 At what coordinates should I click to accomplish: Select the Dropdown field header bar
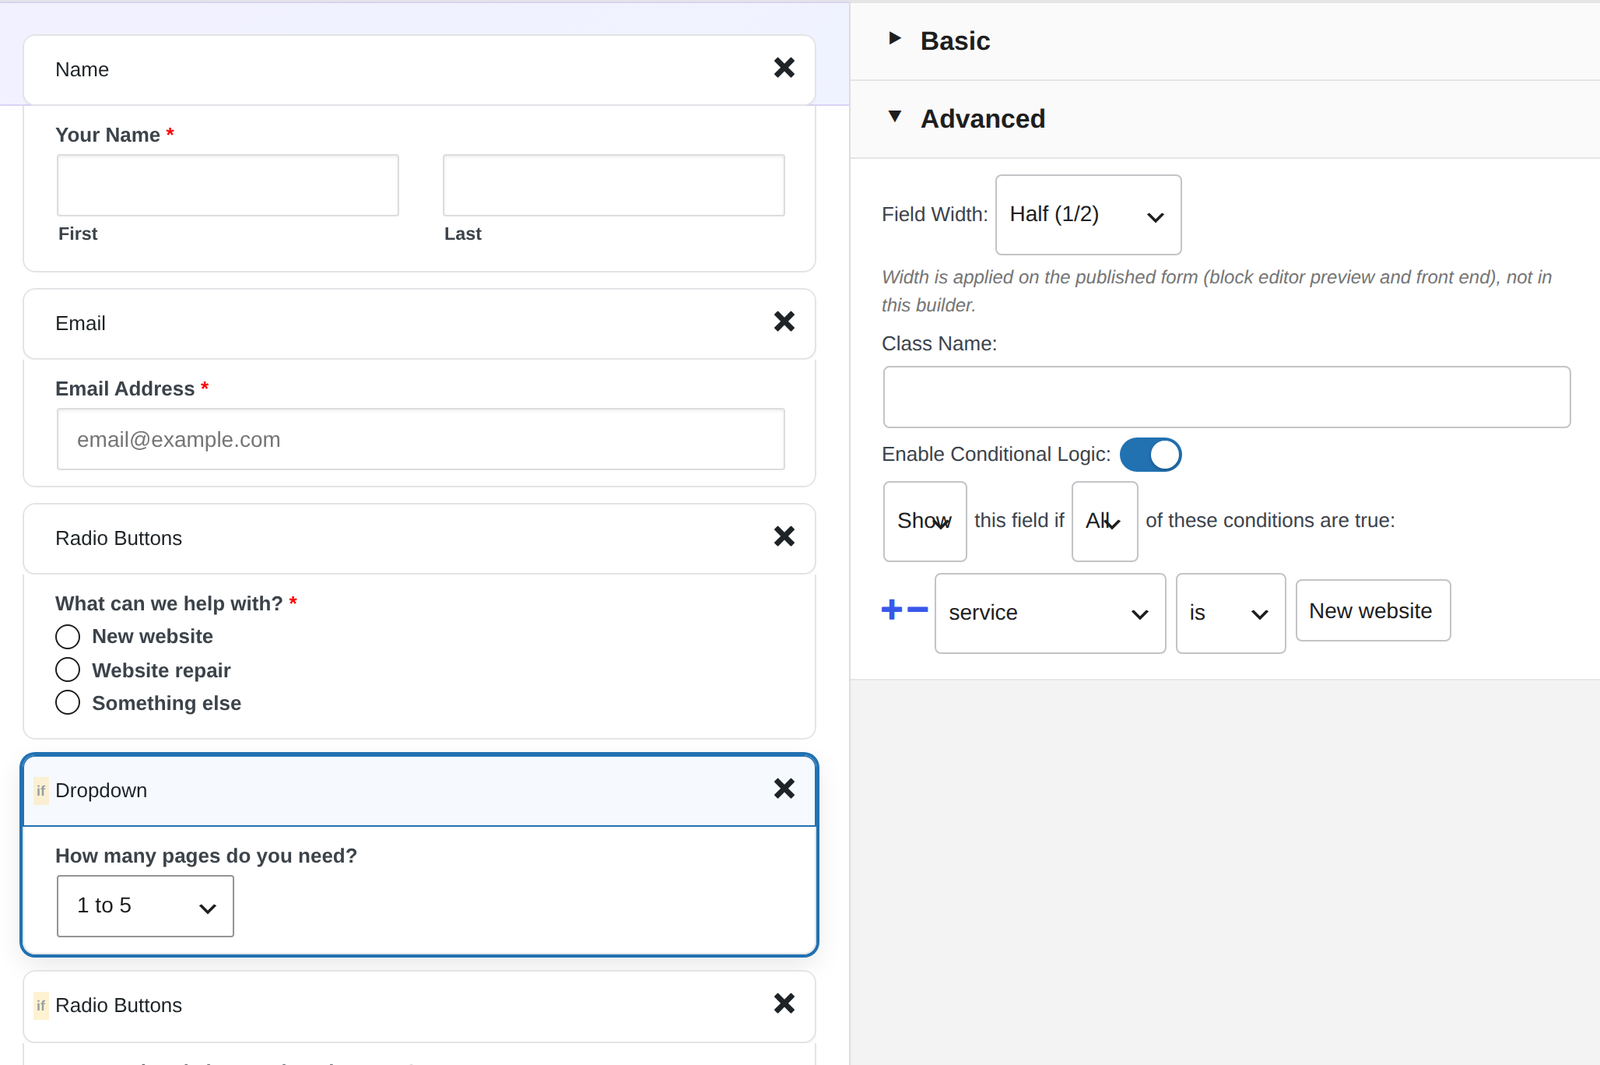coord(419,791)
